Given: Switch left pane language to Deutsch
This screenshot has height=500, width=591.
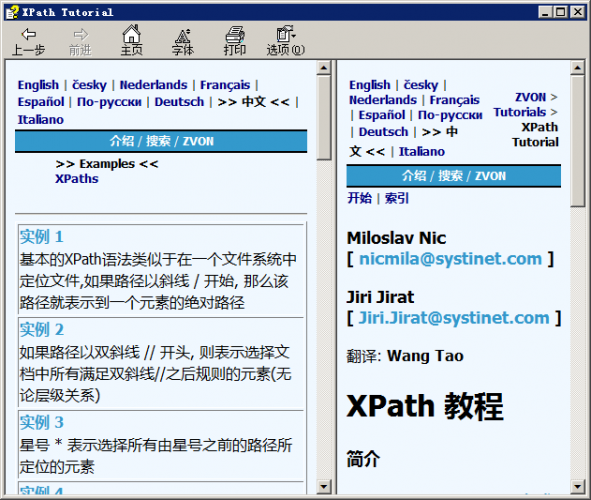Looking at the screenshot, I should tap(179, 102).
